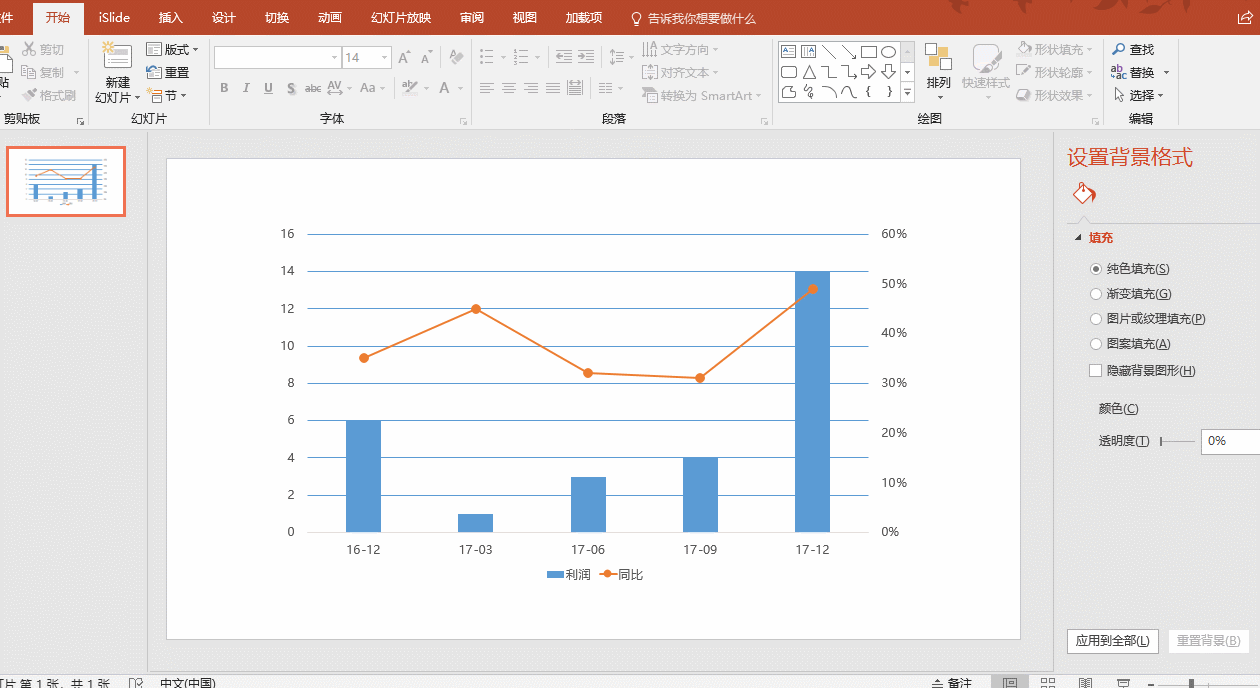Screen dimensions: 1260x688
Task: Expand the Layout (版式) dropdown
Action: pyautogui.click(x=173, y=49)
